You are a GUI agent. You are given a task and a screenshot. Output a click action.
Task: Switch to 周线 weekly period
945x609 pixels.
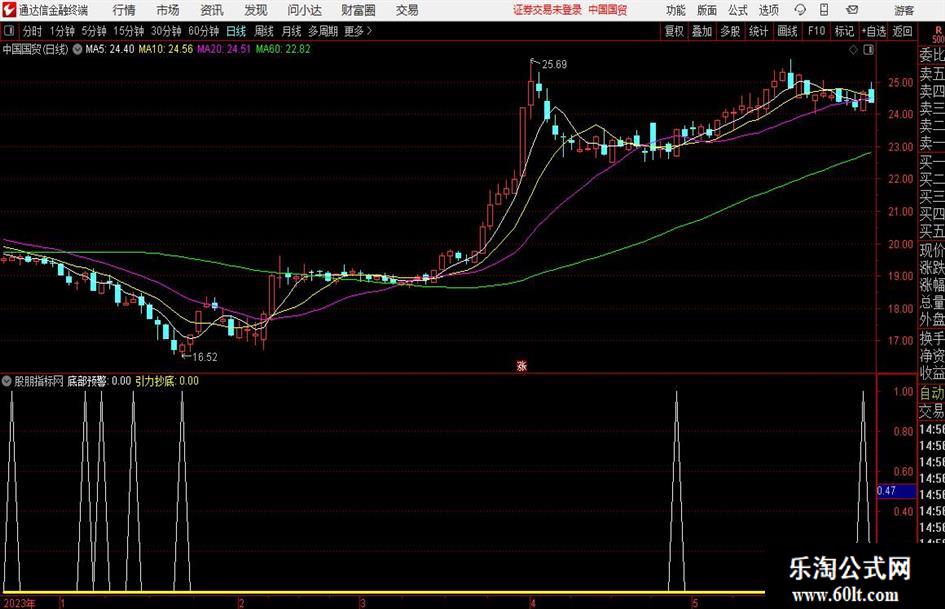tap(263, 31)
